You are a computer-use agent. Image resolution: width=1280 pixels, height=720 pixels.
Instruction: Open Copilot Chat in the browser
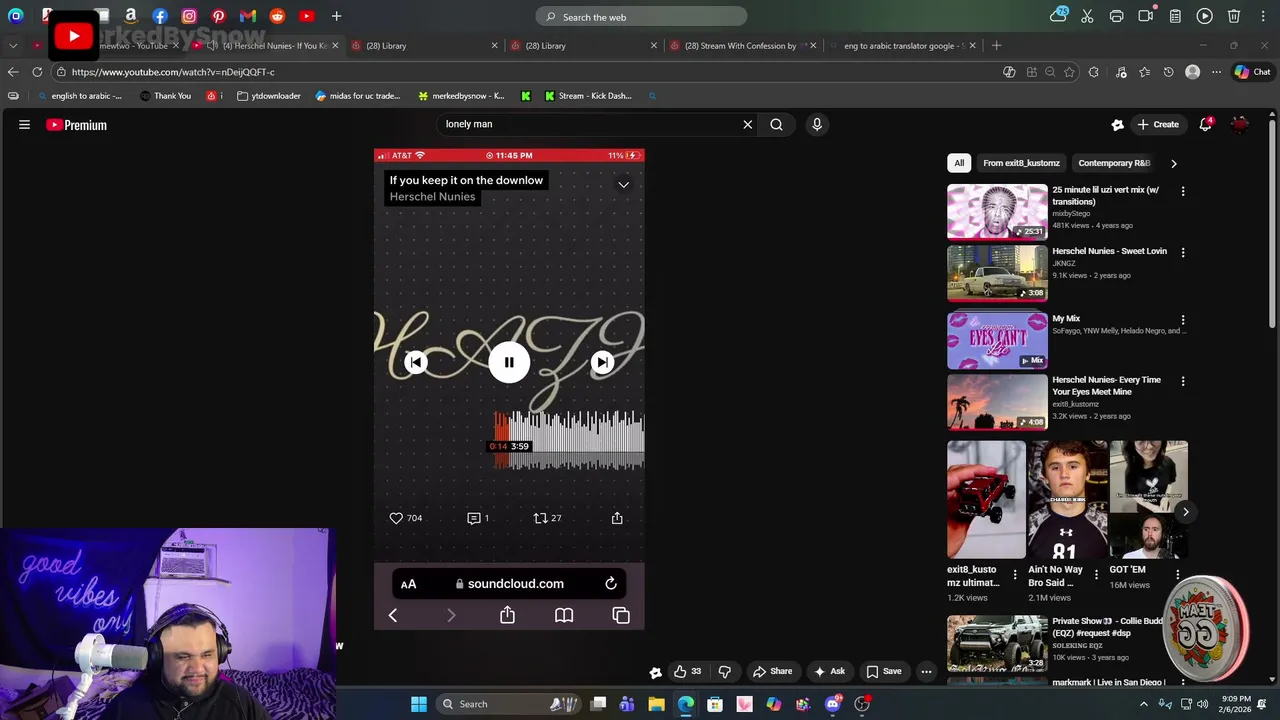[x=1252, y=72]
